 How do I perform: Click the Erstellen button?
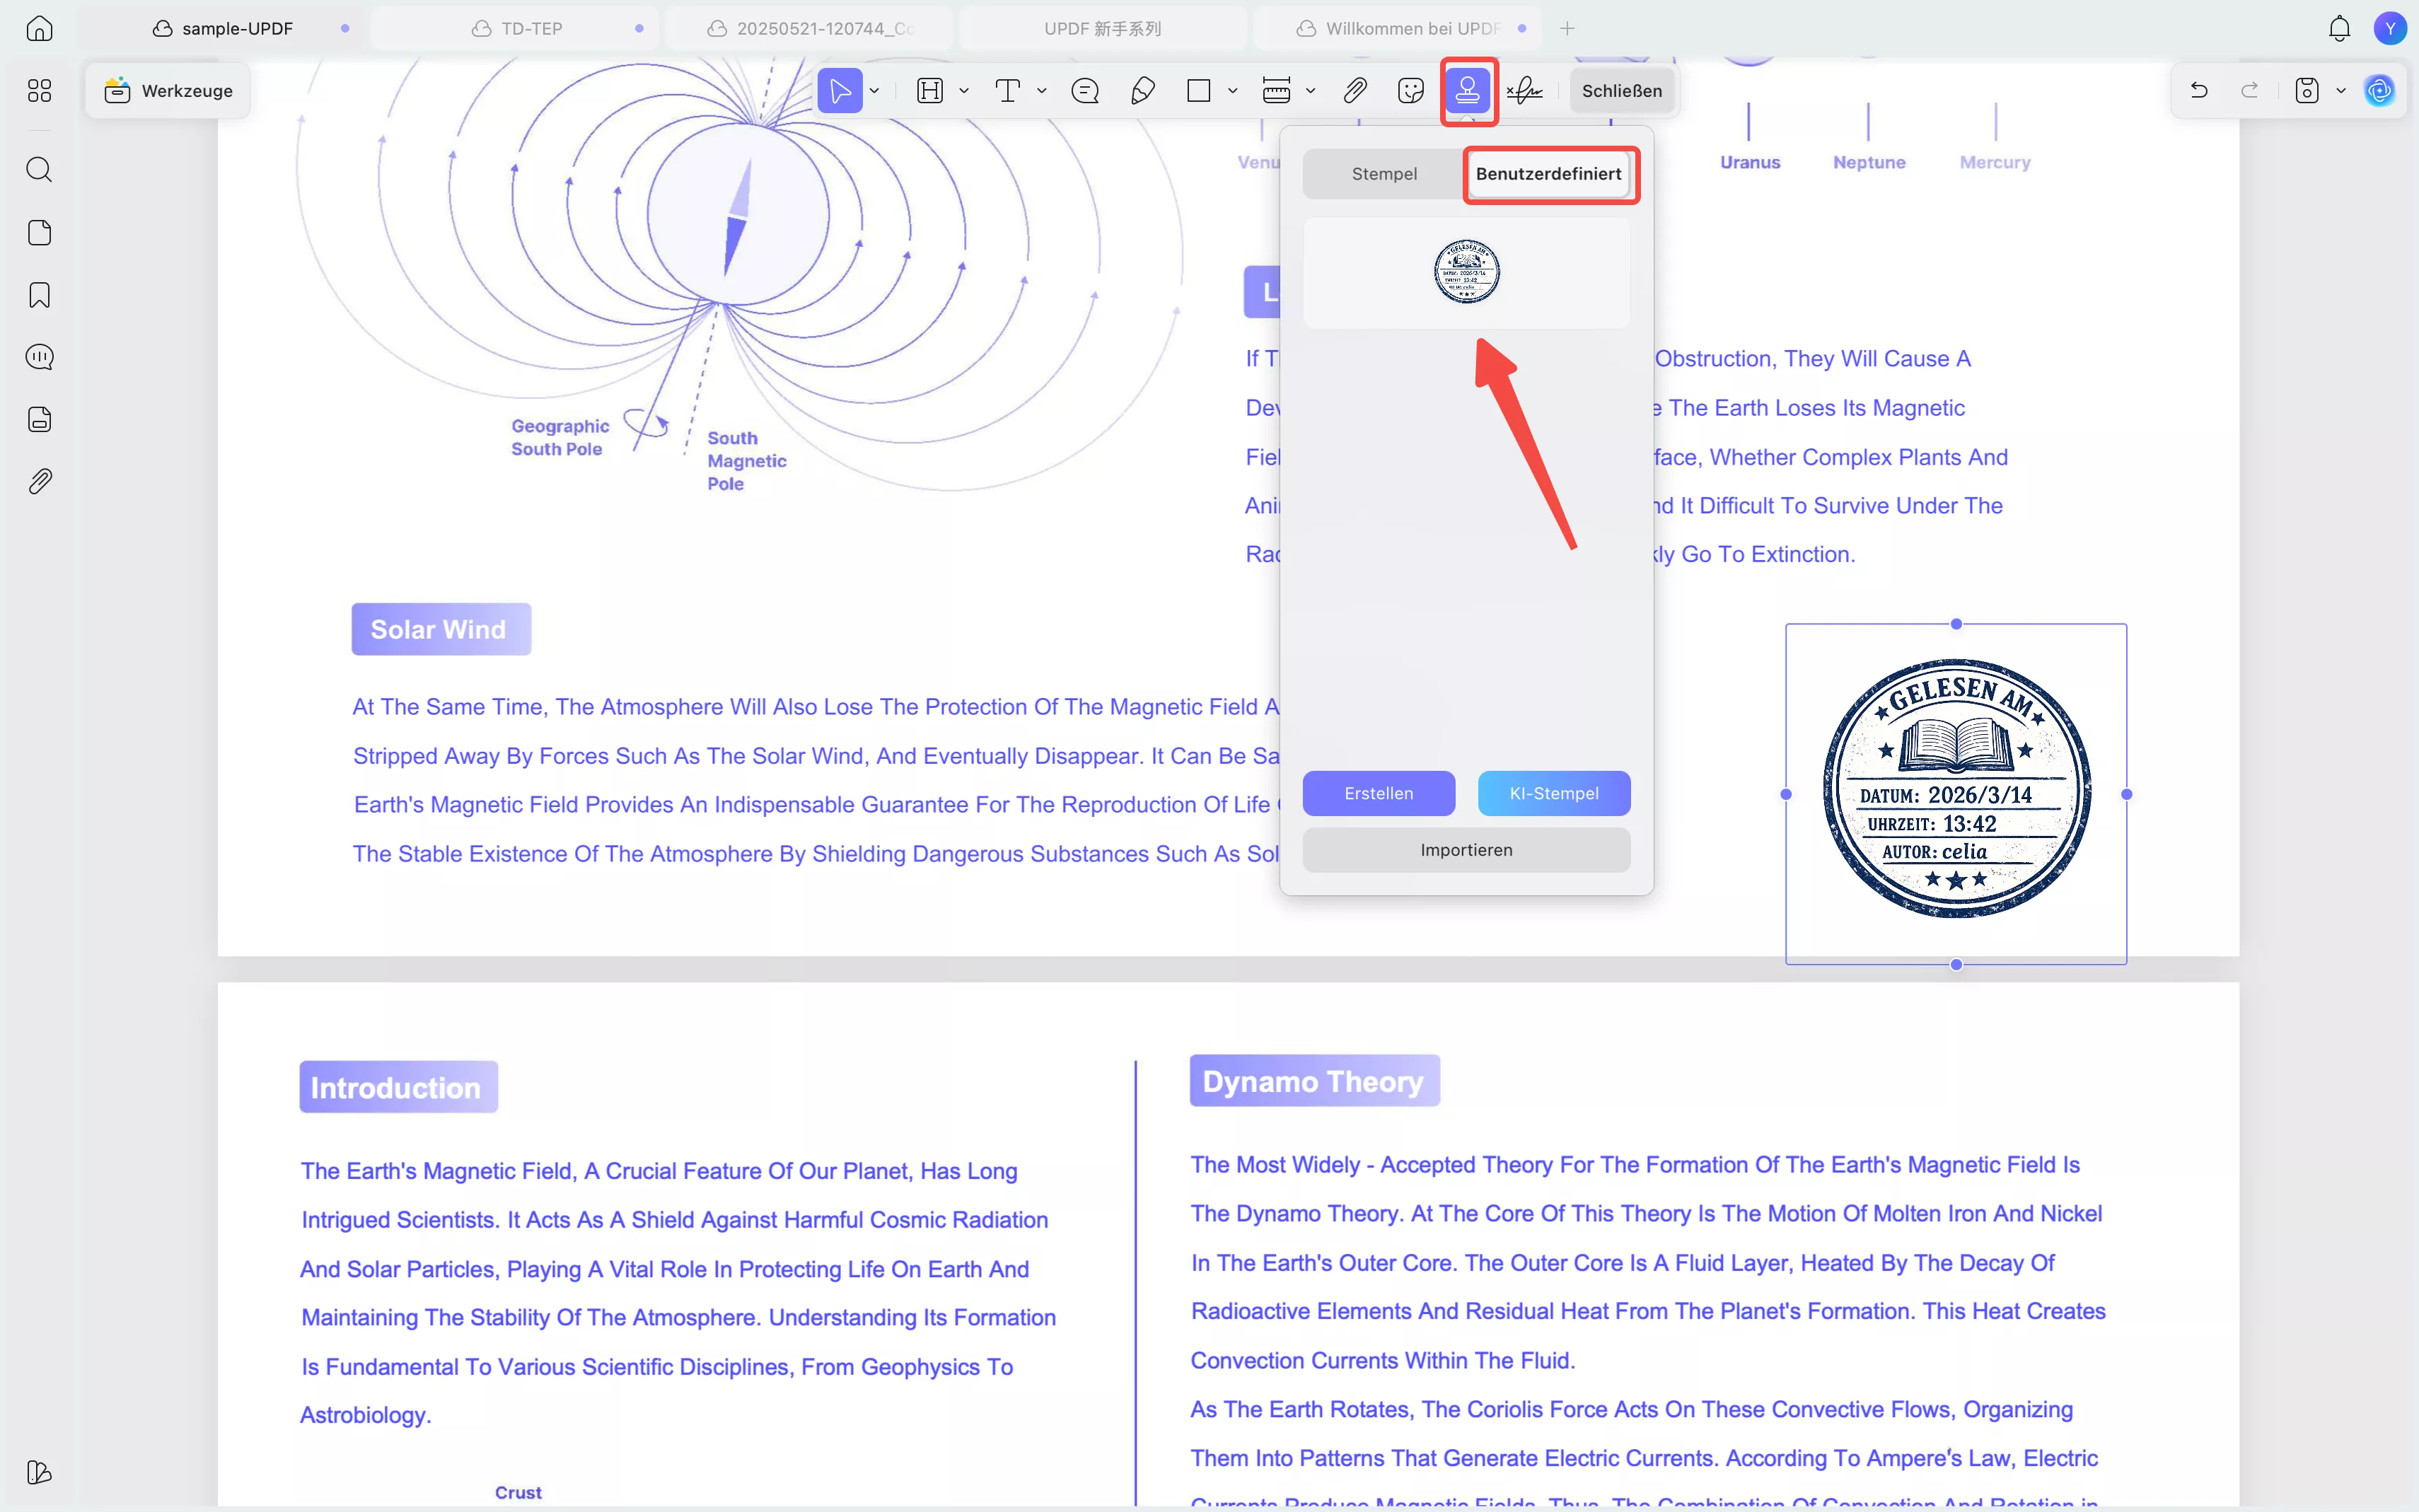[x=1378, y=793]
